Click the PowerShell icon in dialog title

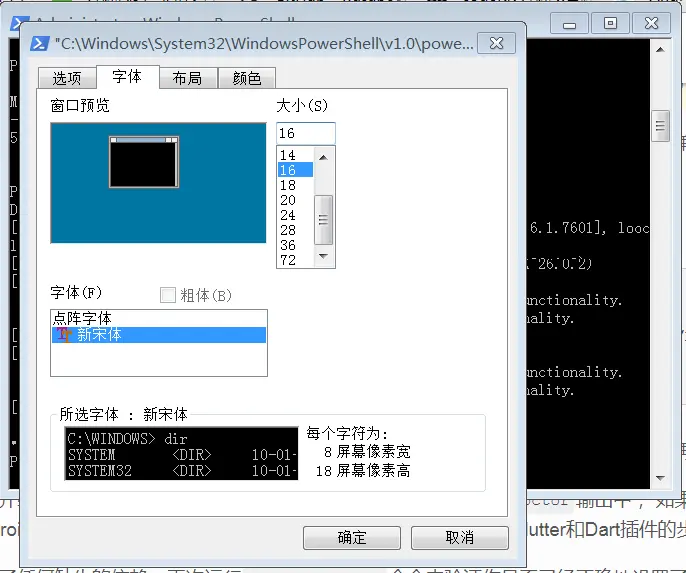click(x=39, y=44)
